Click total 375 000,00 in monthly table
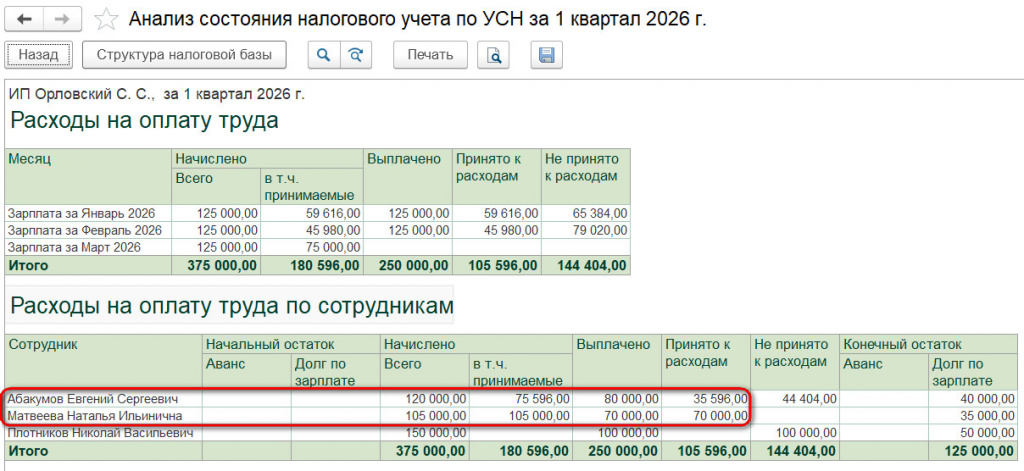This screenshot has height=471, width=1024. tap(222, 265)
